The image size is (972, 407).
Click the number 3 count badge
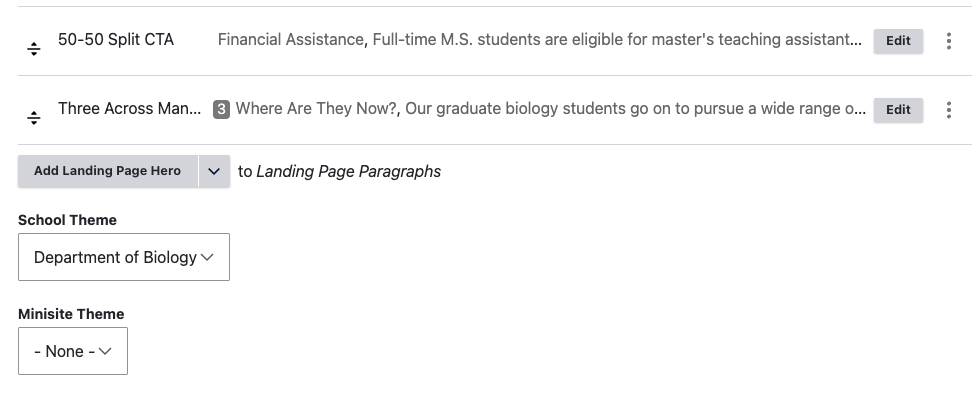[x=221, y=110]
